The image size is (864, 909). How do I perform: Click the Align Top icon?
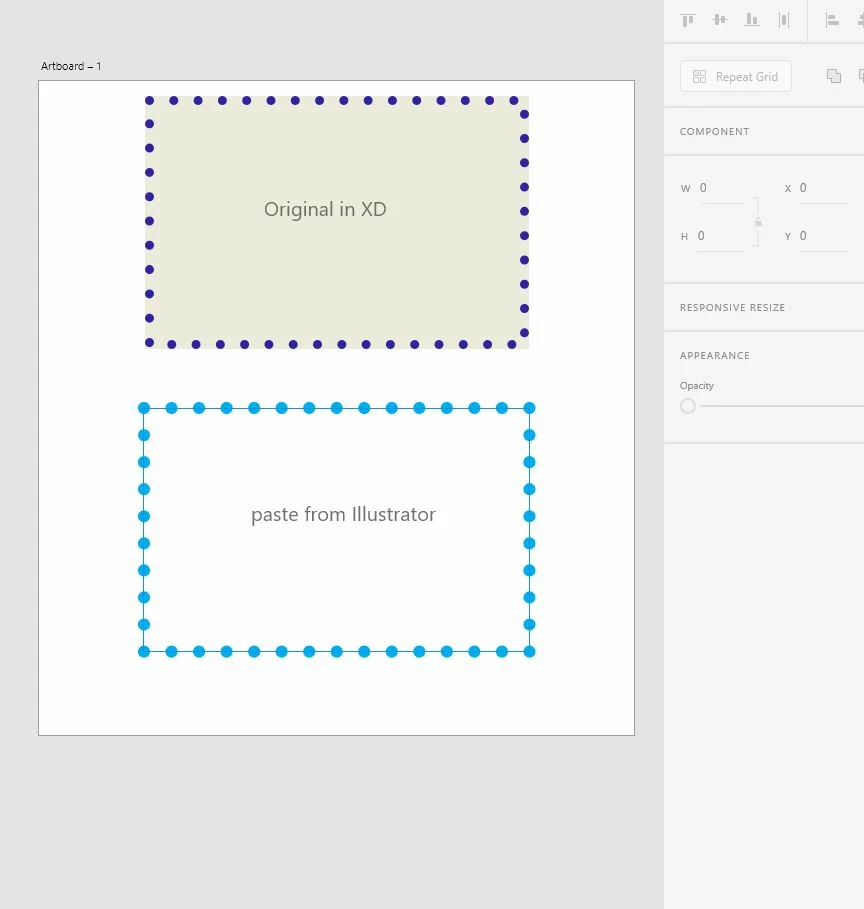pyautogui.click(x=688, y=20)
